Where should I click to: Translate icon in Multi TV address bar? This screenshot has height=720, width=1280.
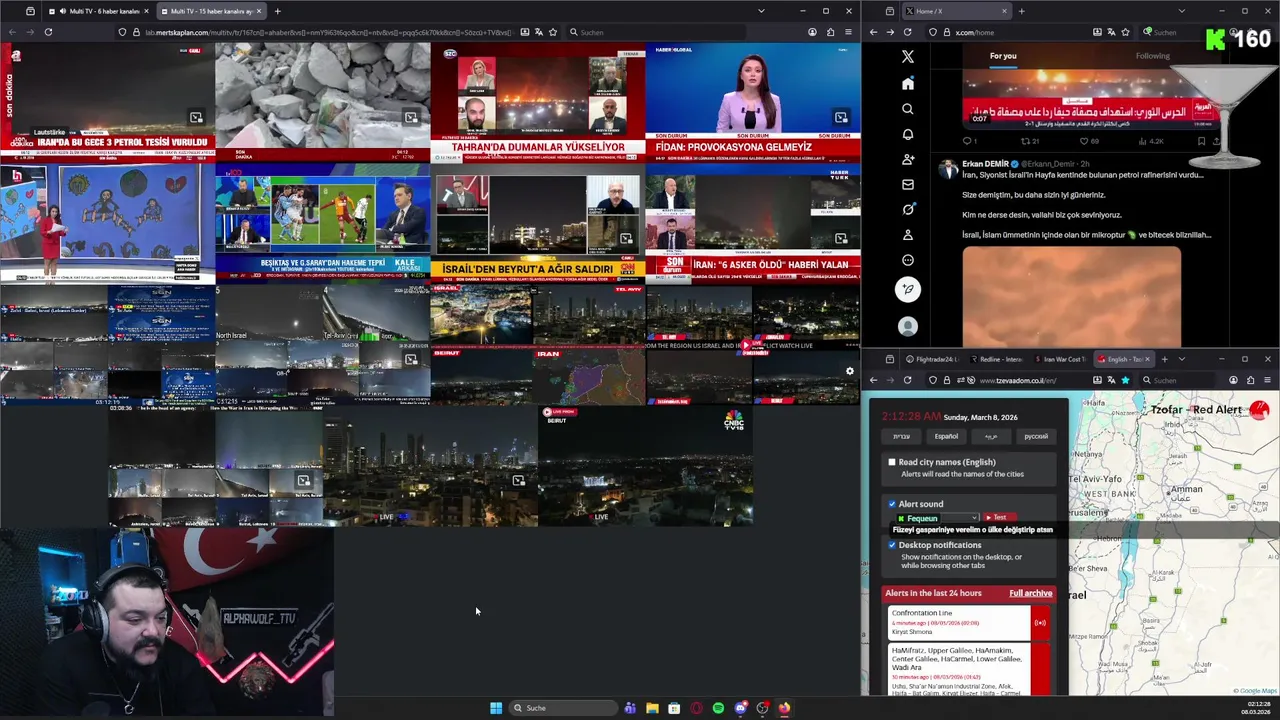pyautogui.click(x=538, y=32)
